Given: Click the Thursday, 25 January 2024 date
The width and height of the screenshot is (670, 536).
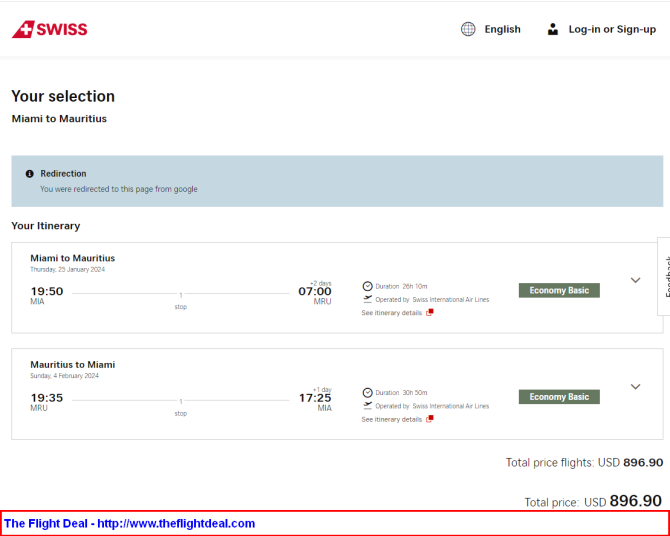Looking at the screenshot, I should click(x=68, y=269).
